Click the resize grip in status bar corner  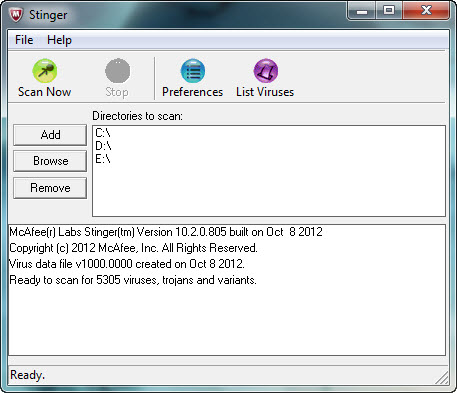pos(442,378)
